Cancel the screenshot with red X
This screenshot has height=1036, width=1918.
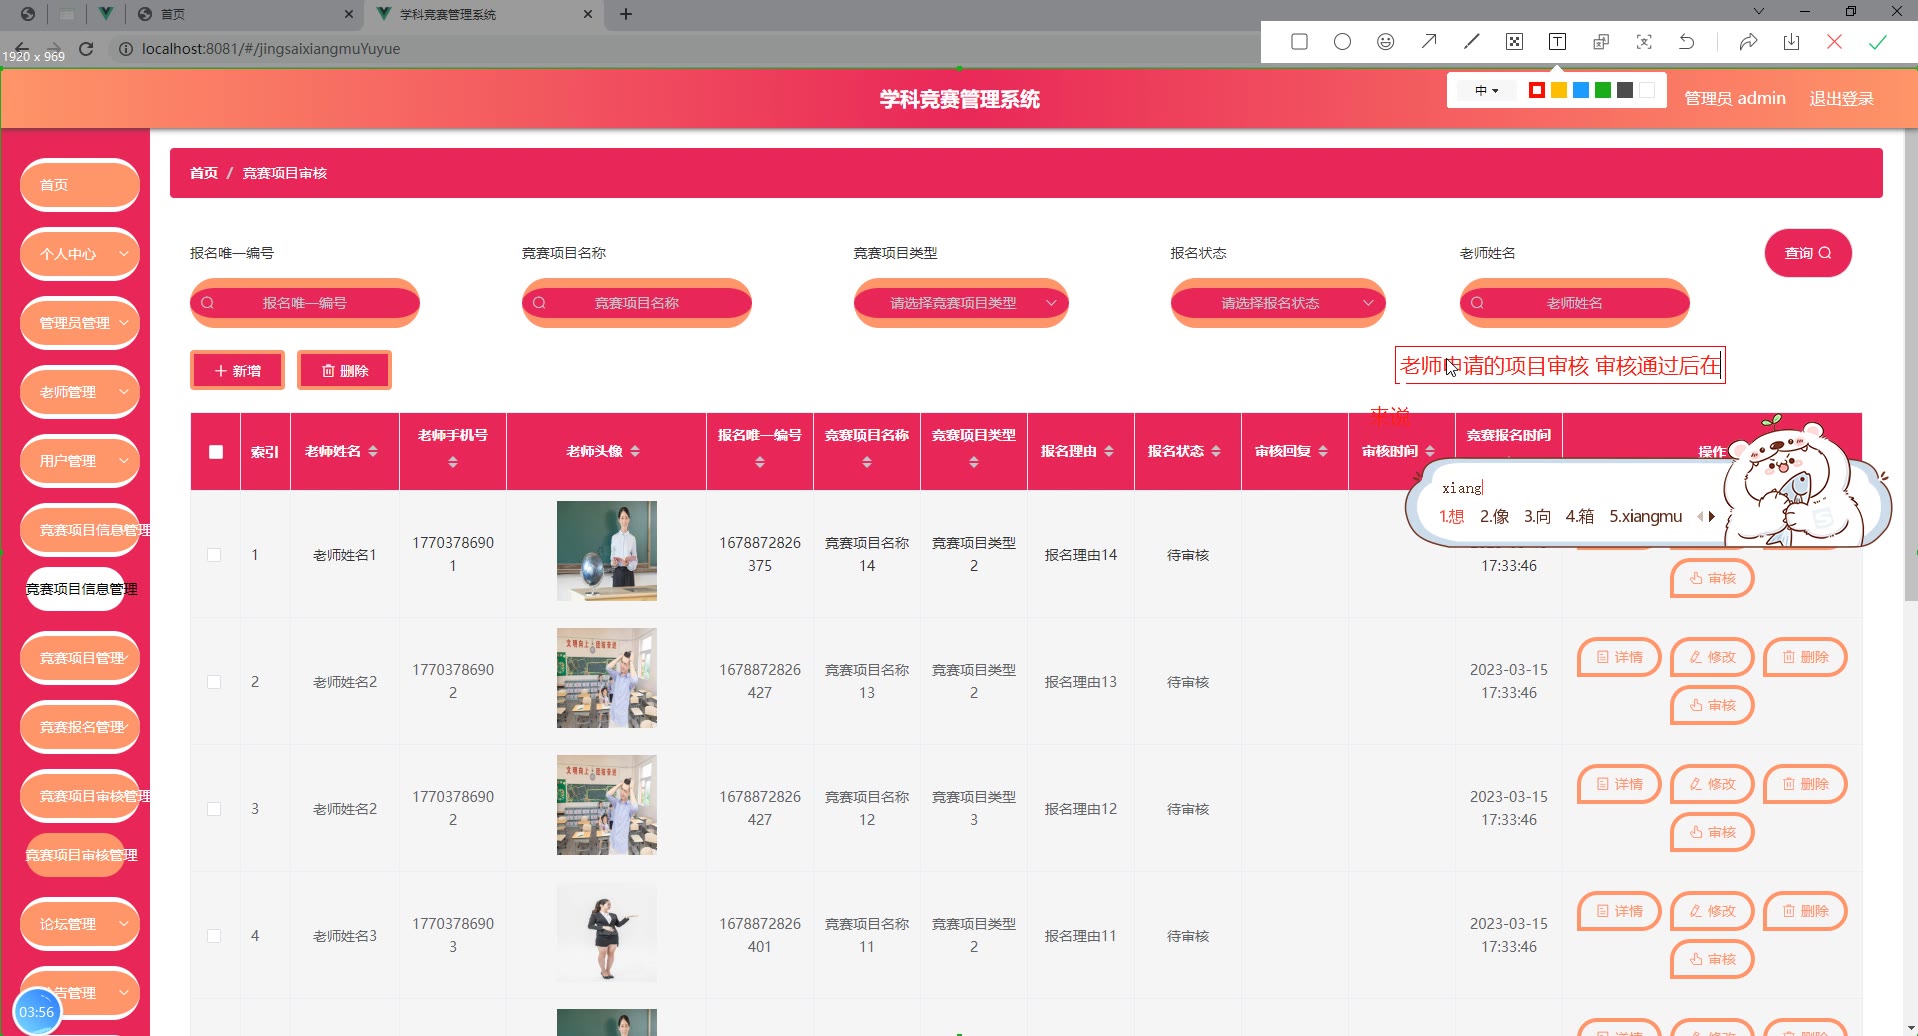coord(1834,42)
